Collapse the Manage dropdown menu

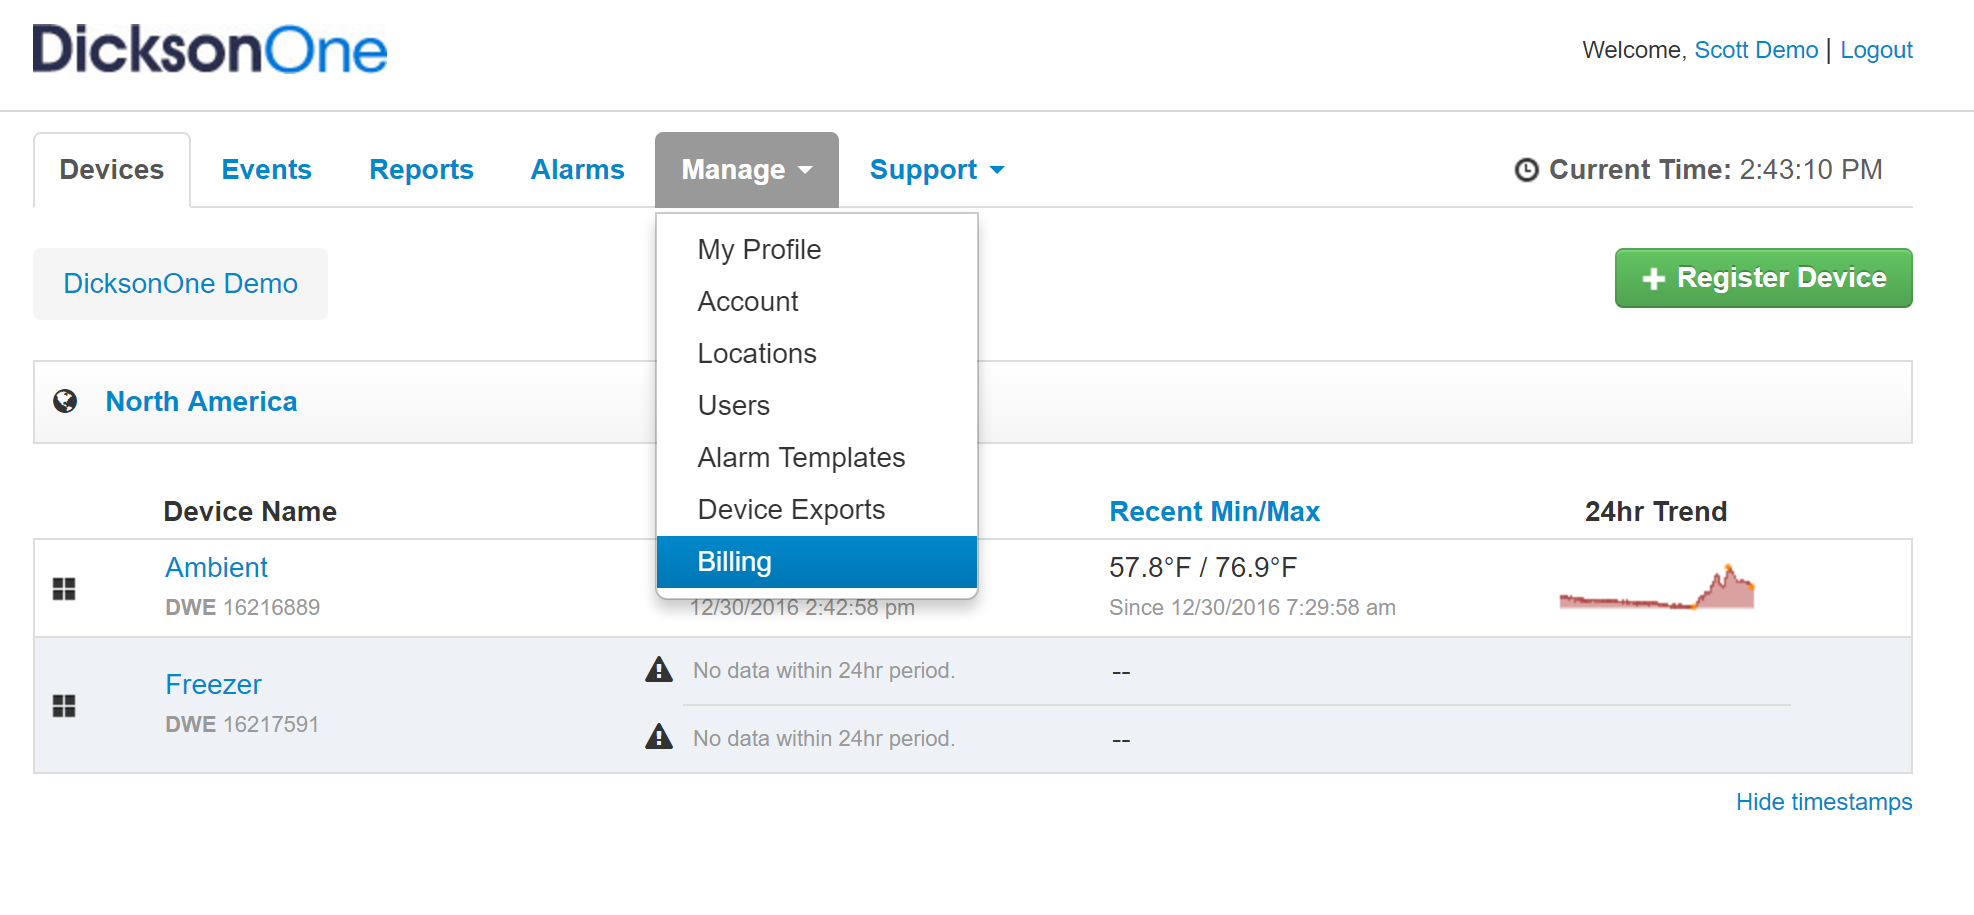coord(747,170)
